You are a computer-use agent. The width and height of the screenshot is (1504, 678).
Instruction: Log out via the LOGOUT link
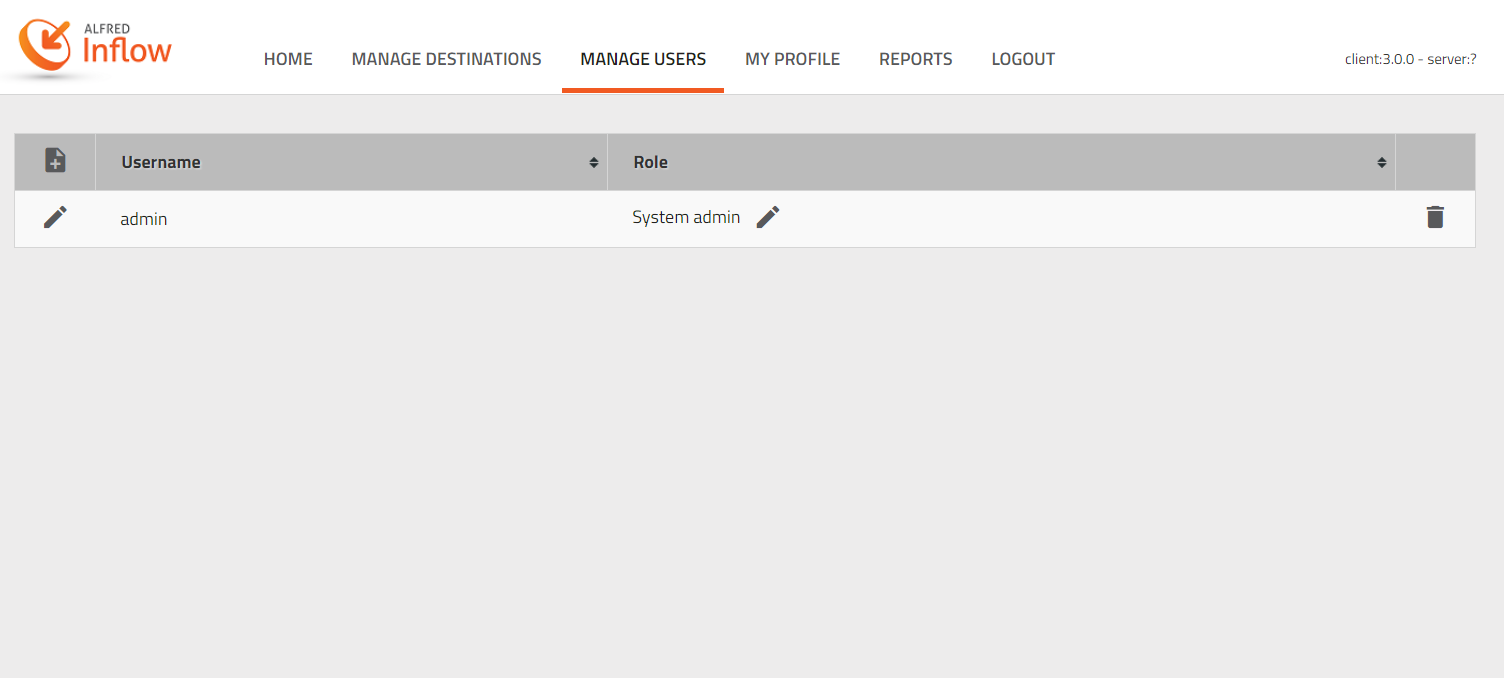coord(1023,59)
